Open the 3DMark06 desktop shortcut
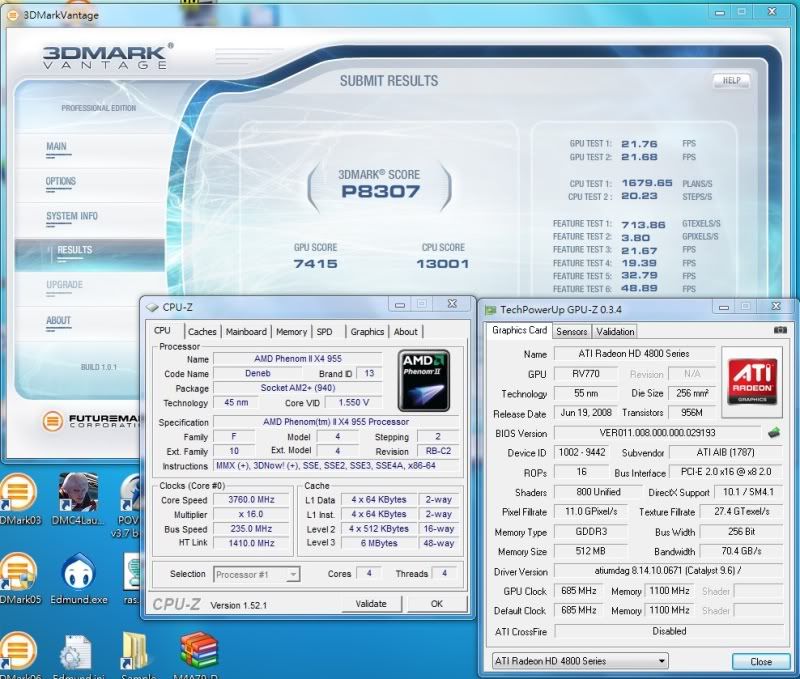 tap(19, 656)
